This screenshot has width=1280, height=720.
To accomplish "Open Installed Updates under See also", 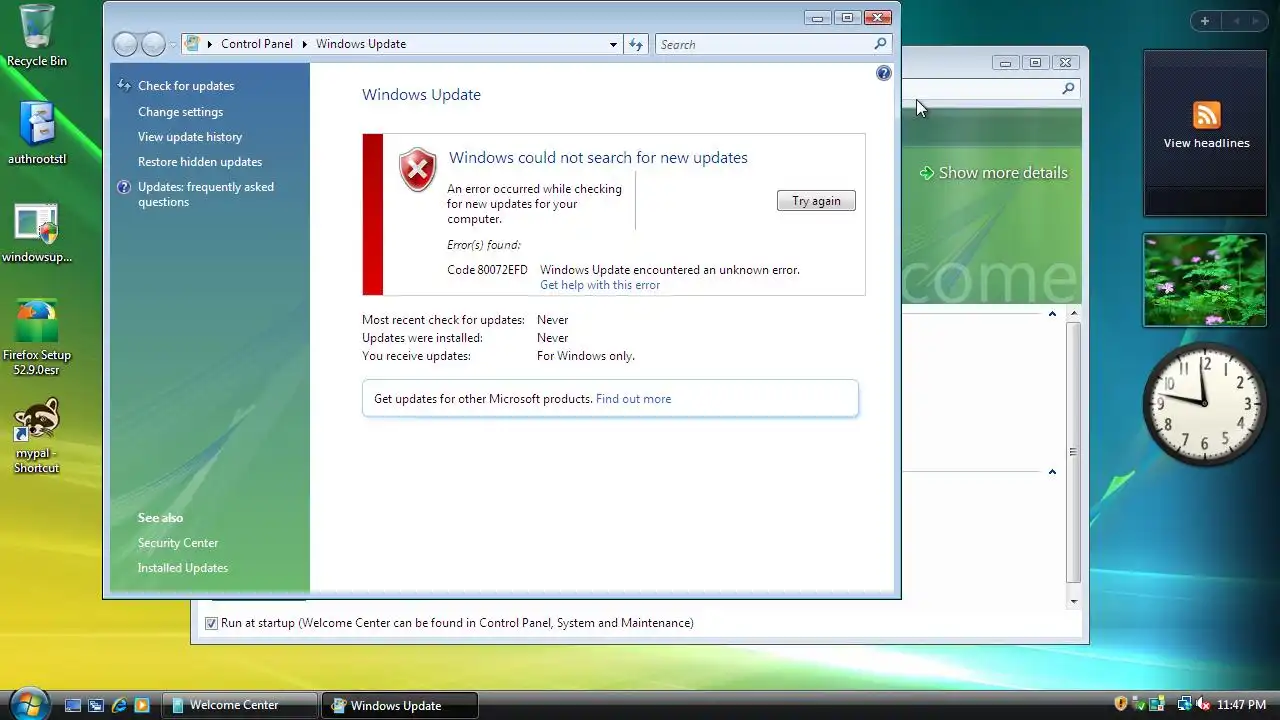I will point(183,568).
